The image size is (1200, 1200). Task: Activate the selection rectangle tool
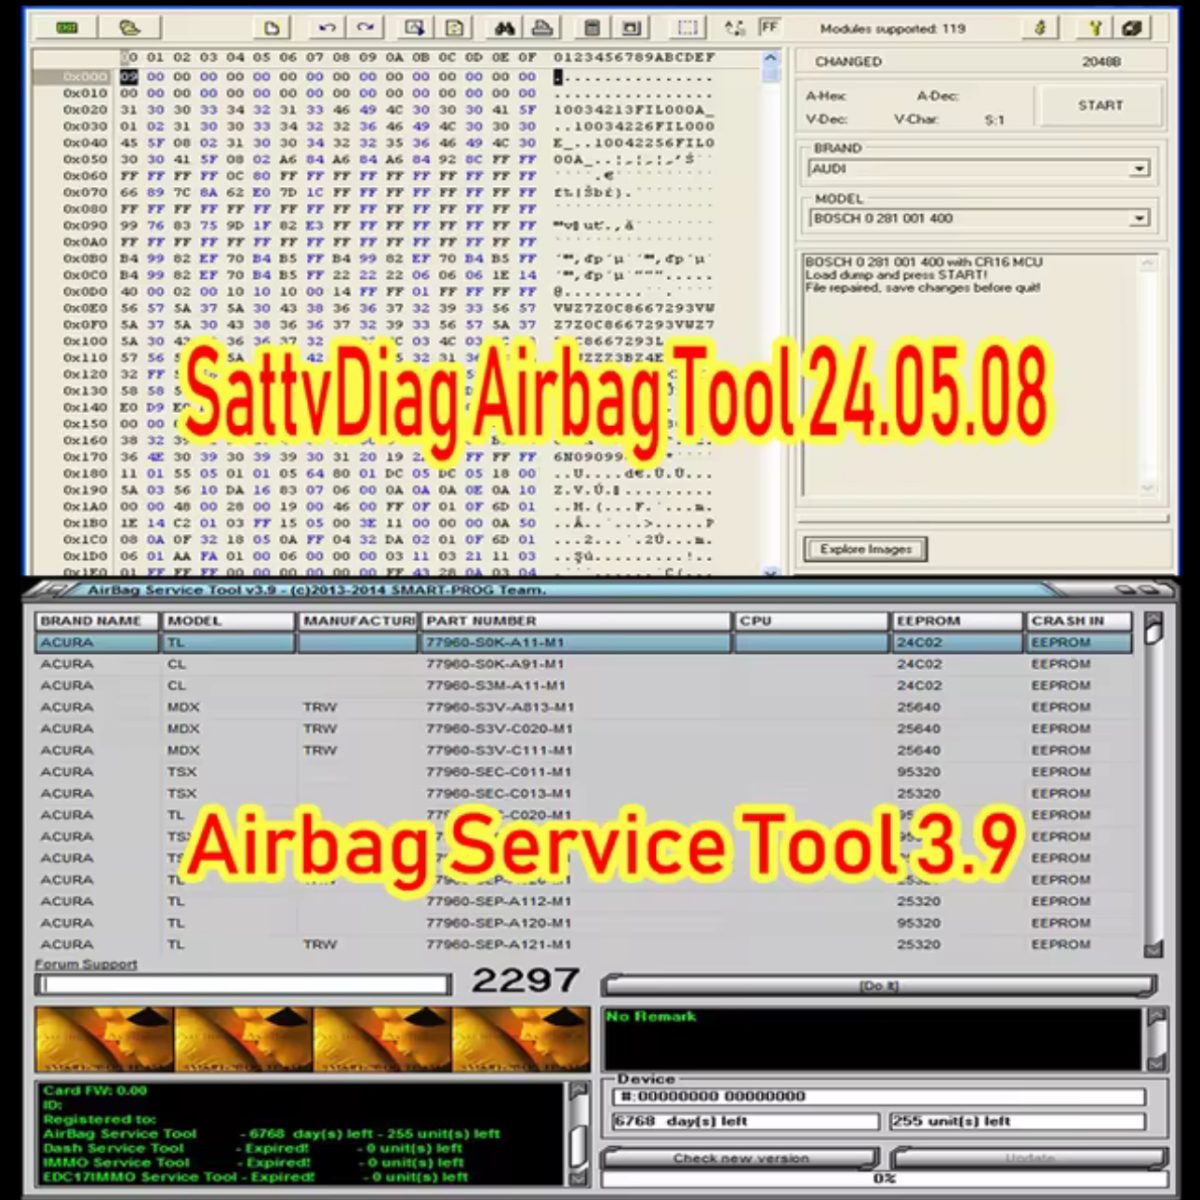pyautogui.click(x=688, y=27)
